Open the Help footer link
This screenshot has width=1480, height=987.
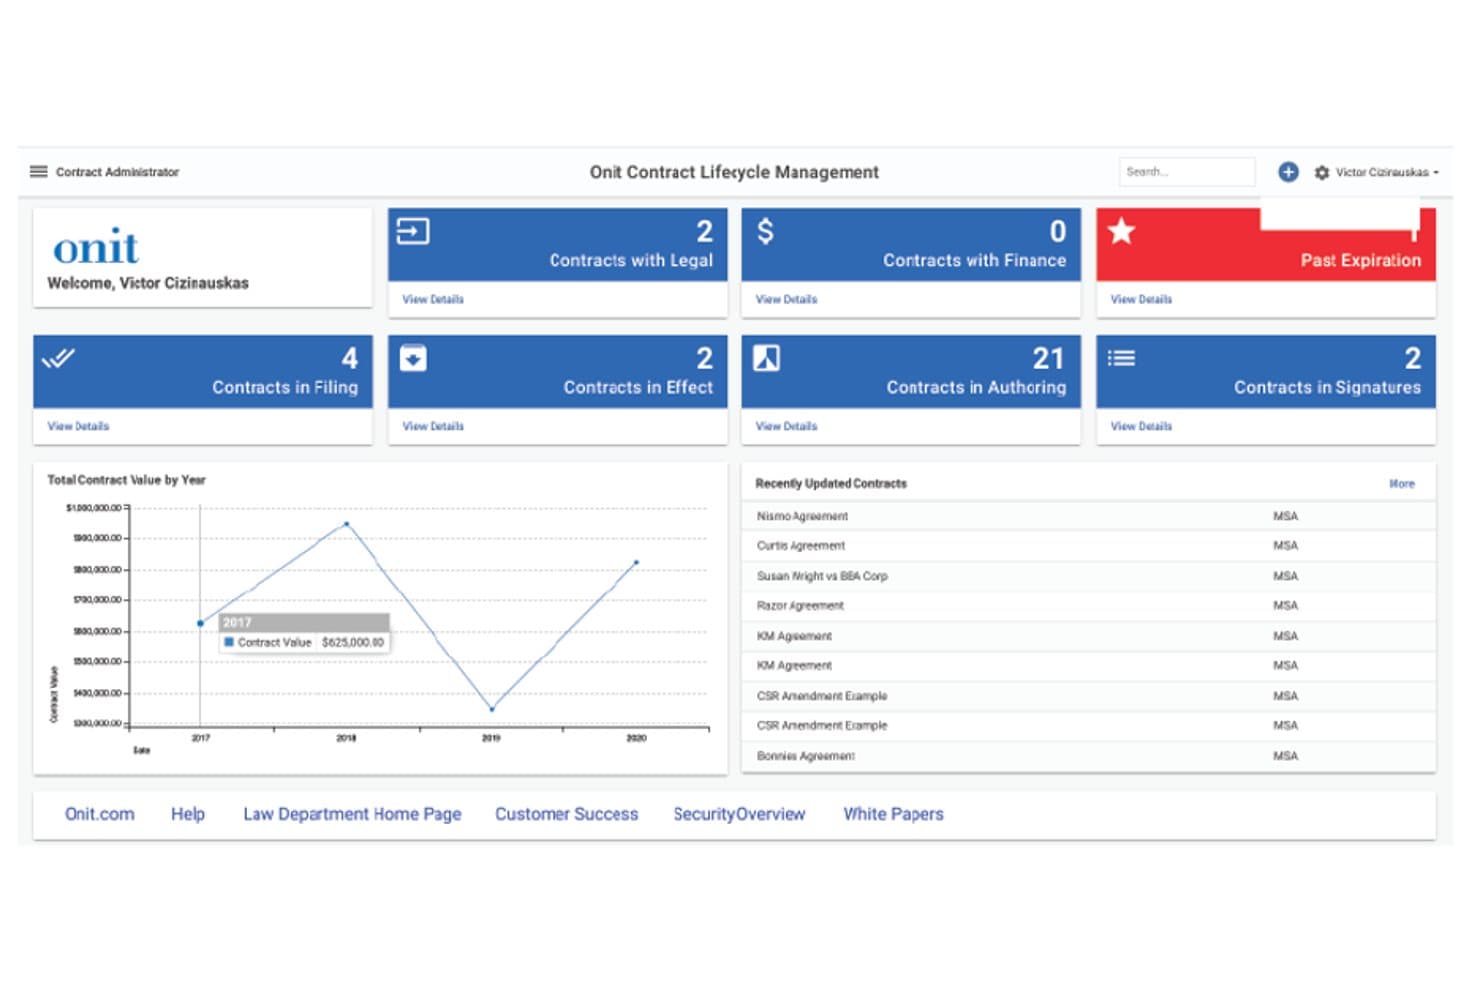point(187,814)
